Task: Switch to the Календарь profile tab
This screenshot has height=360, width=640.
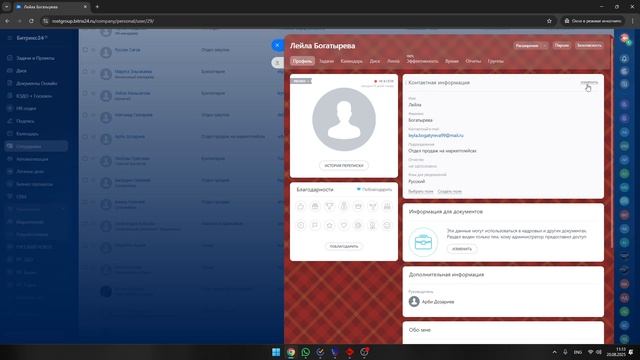Action: click(351, 61)
